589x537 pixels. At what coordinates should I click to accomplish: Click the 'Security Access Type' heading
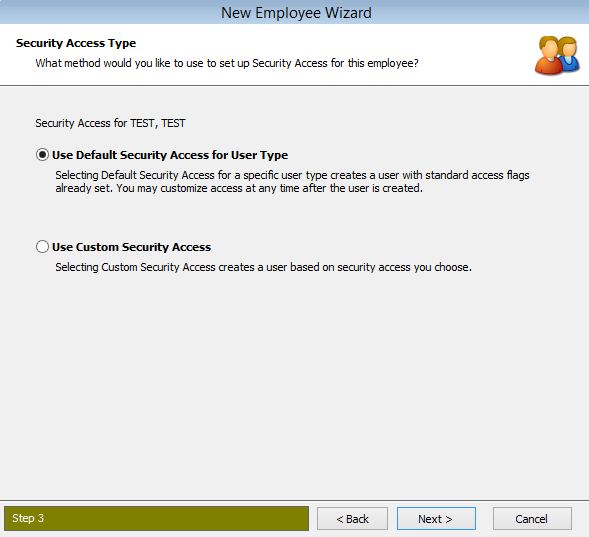76,43
